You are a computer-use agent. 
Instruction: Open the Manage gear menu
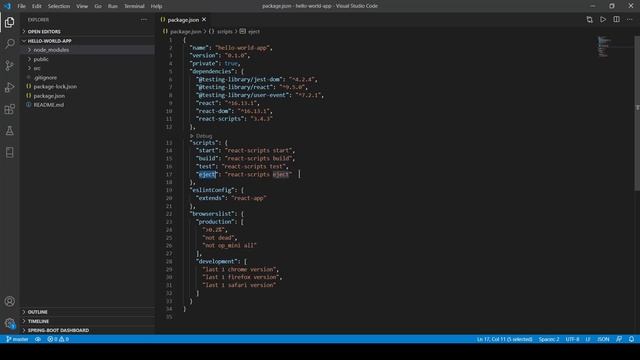coord(9,323)
